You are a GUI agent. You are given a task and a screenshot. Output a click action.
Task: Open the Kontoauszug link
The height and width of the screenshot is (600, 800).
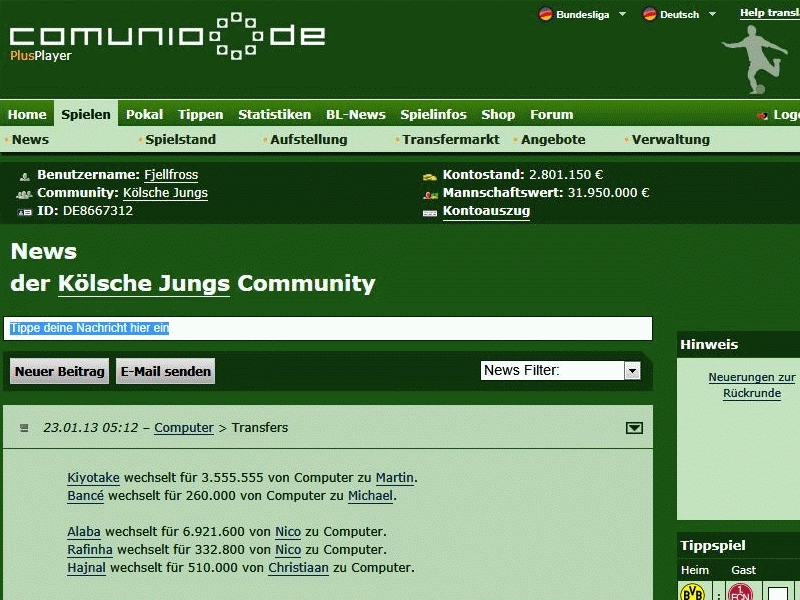[486, 211]
